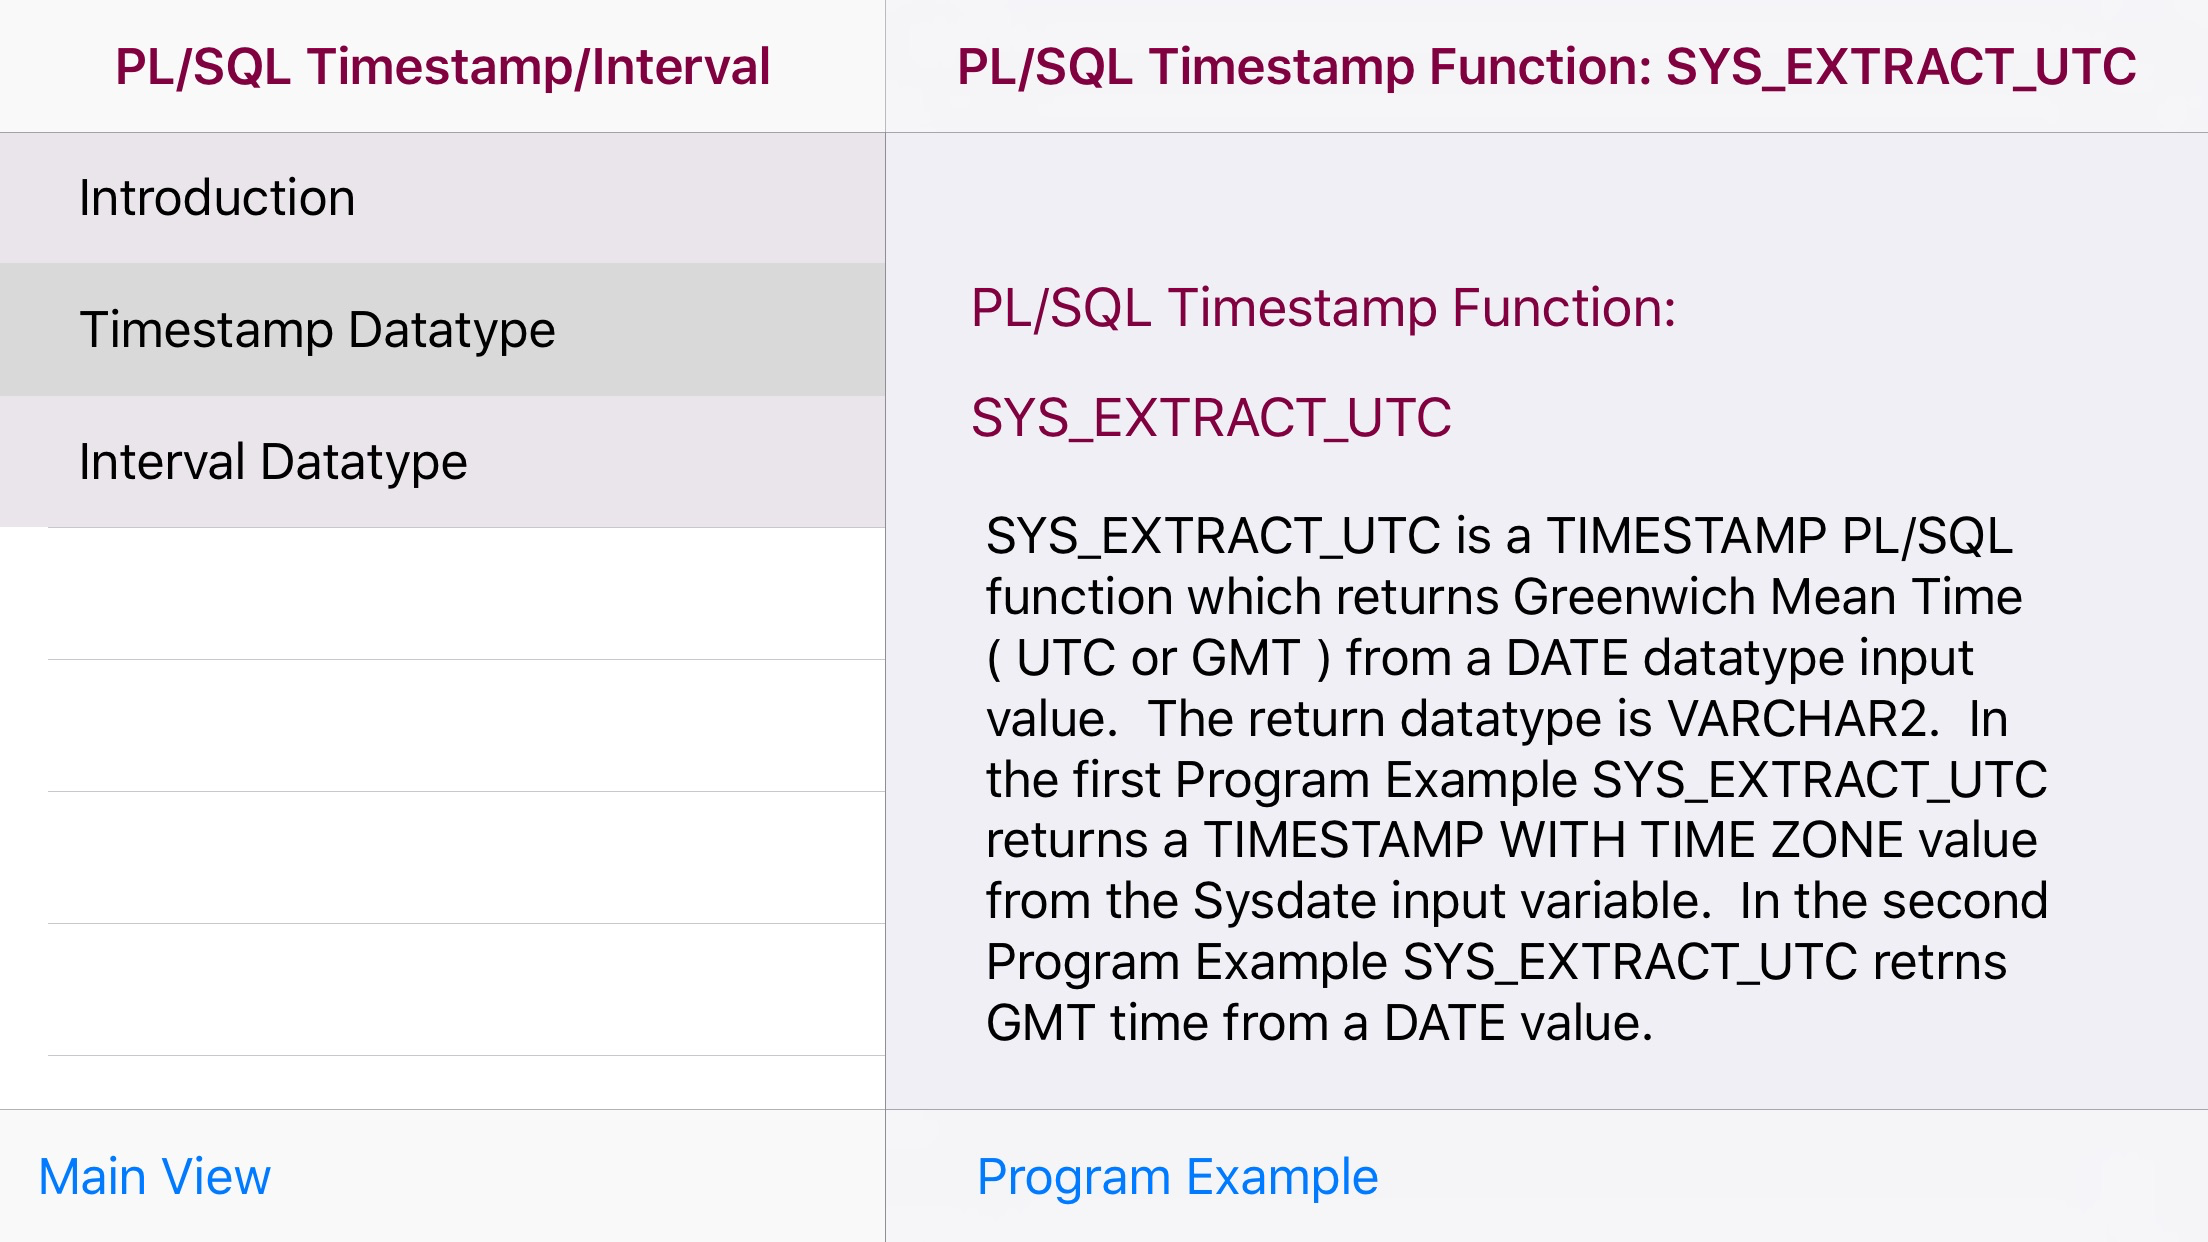Image resolution: width=2208 pixels, height=1242 pixels.
Task: Click 'UTC or GMT' in the description text
Action: [1158, 658]
